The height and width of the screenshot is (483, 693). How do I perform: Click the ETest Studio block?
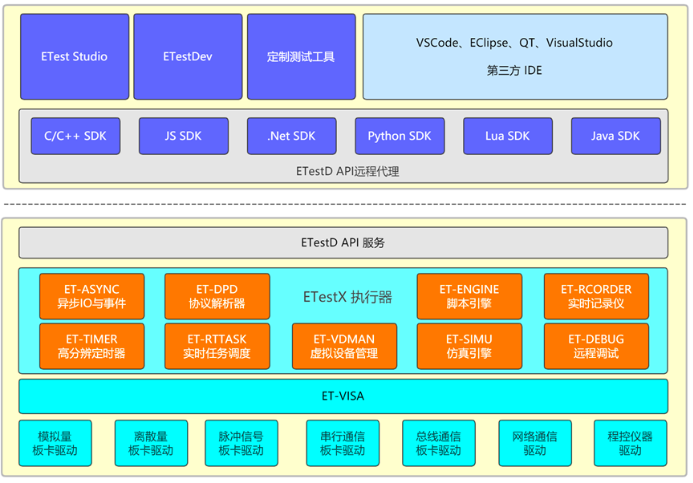[x=74, y=57]
